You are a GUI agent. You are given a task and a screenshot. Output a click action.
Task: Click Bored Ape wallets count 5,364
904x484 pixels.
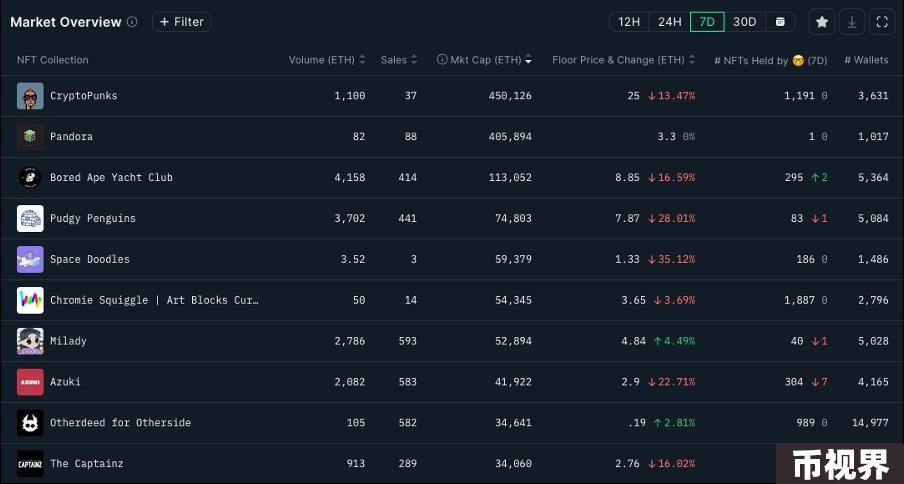tap(873, 177)
